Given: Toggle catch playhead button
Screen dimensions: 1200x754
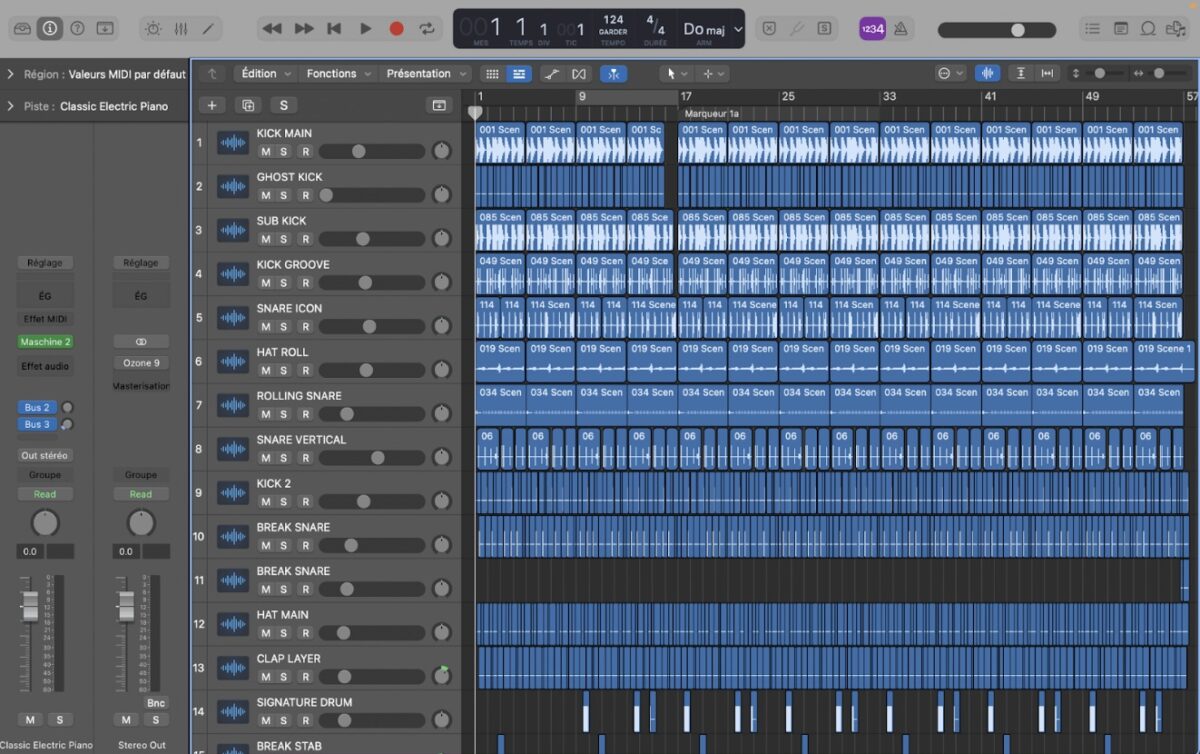Looking at the screenshot, I should pos(613,73).
